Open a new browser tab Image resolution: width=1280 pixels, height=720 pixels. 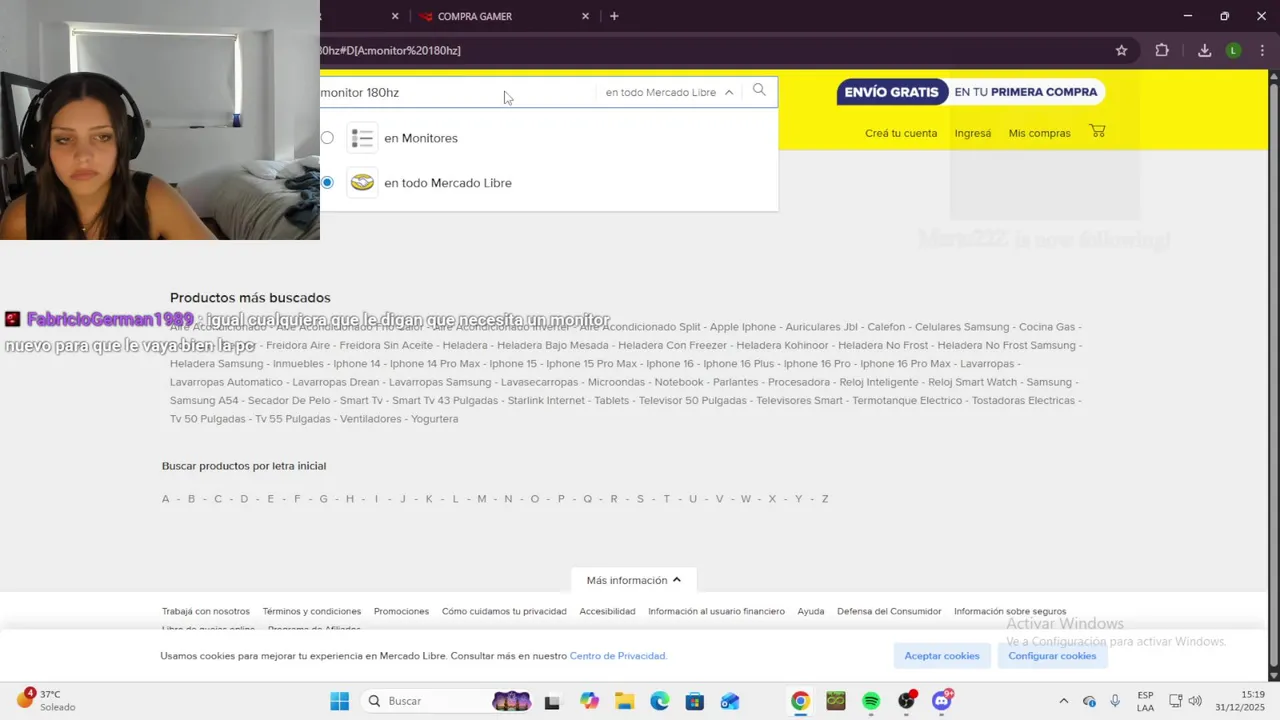coord(614,16)
